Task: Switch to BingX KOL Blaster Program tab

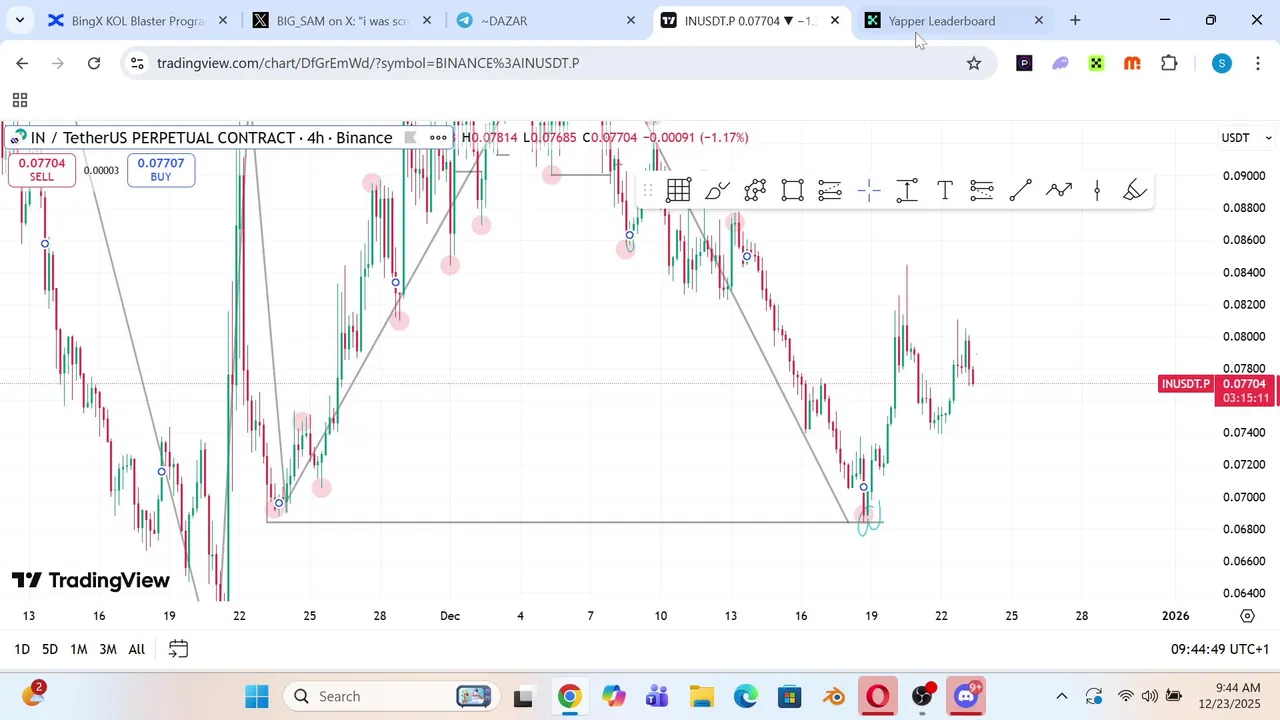Action: tap(138, 20)
